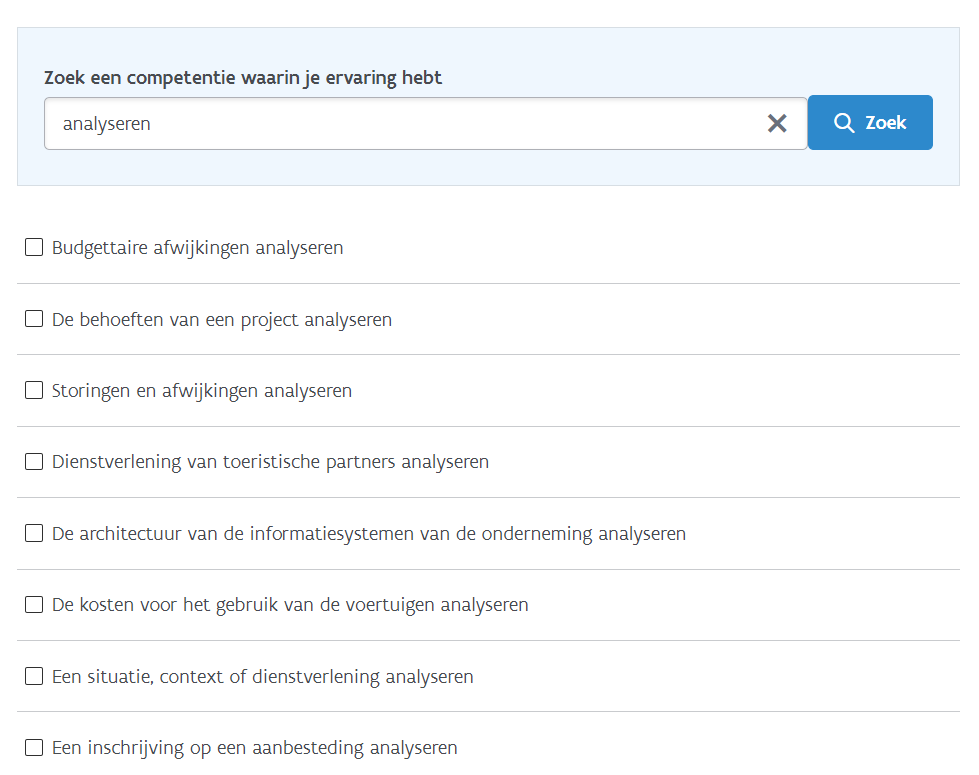The width and height of the screenshot is (979, 775).
Task: Select Een situatie, context of dienstverlening analyseren
Action: [x=34, y=676]
